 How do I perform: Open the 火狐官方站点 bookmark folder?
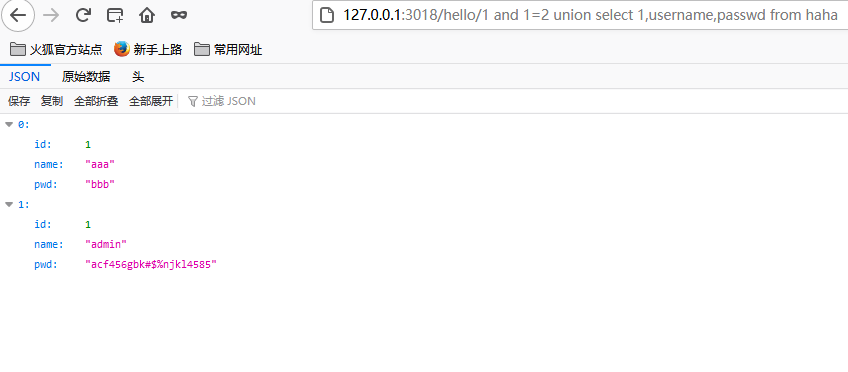coord(56,50)
